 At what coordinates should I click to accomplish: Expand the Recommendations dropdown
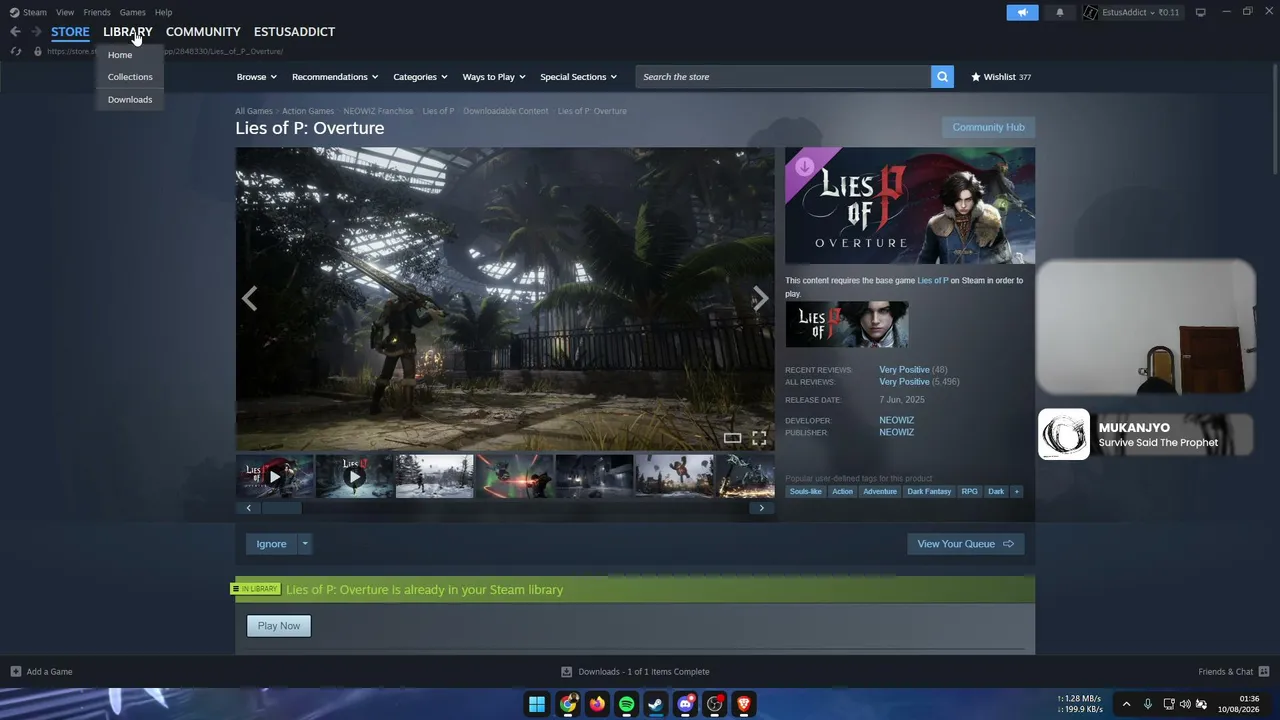click(335, 77)
